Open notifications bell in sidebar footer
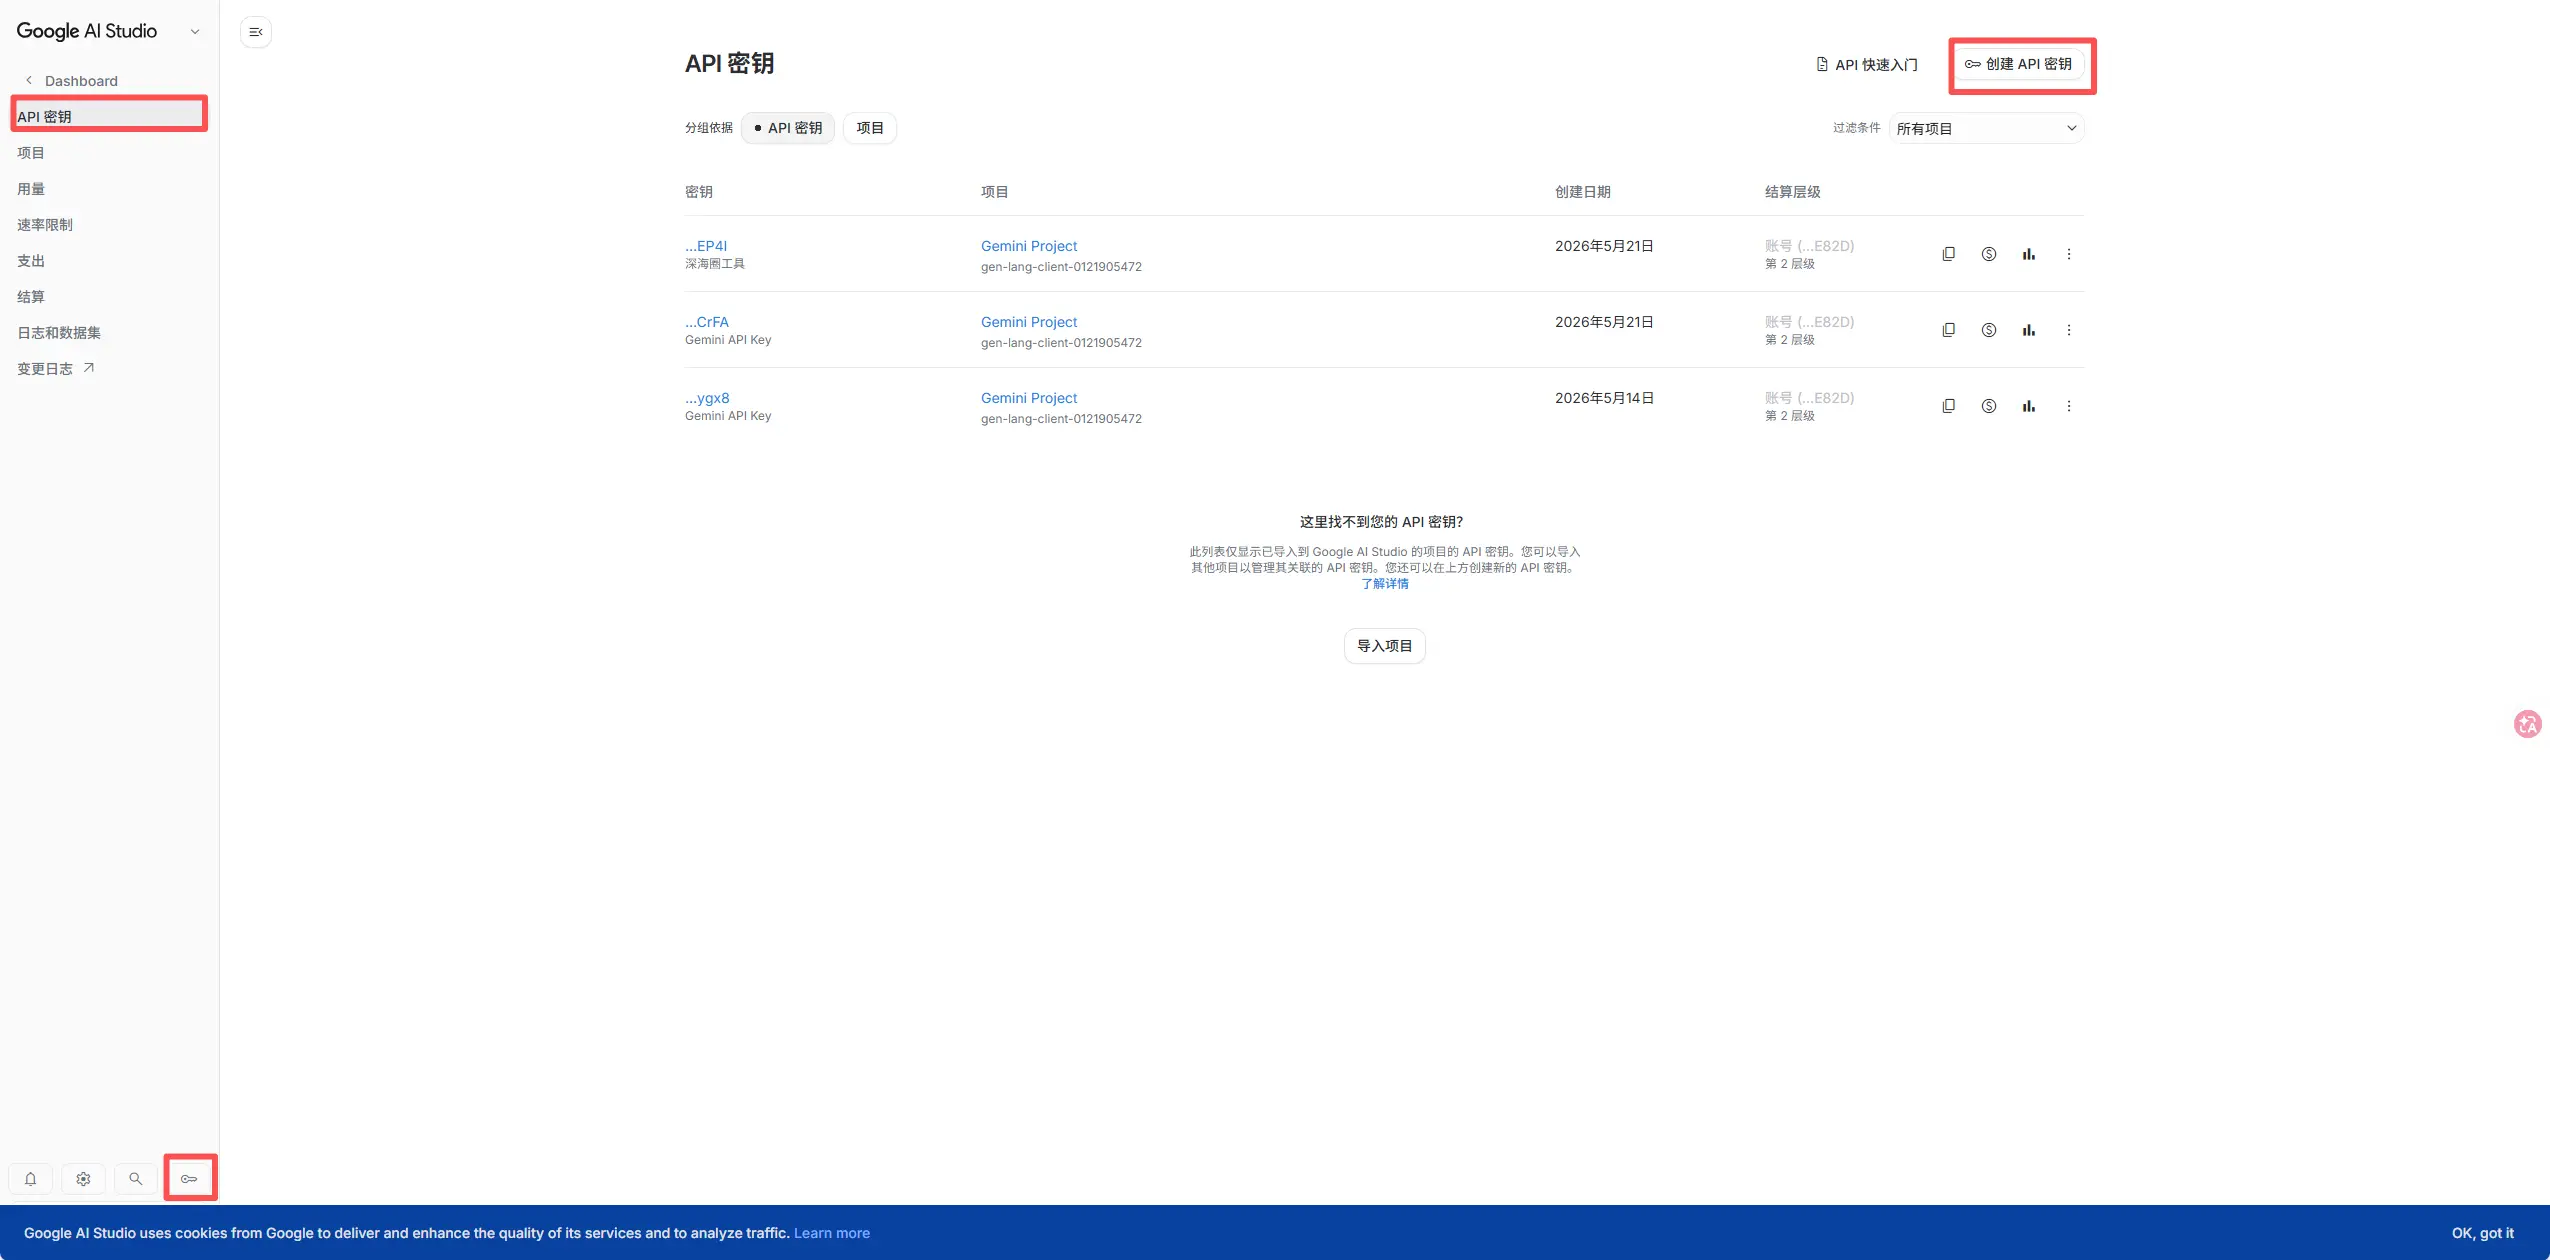Image resolution: width=2550 pixels, height=1260 pixels. click(31, 1179)
